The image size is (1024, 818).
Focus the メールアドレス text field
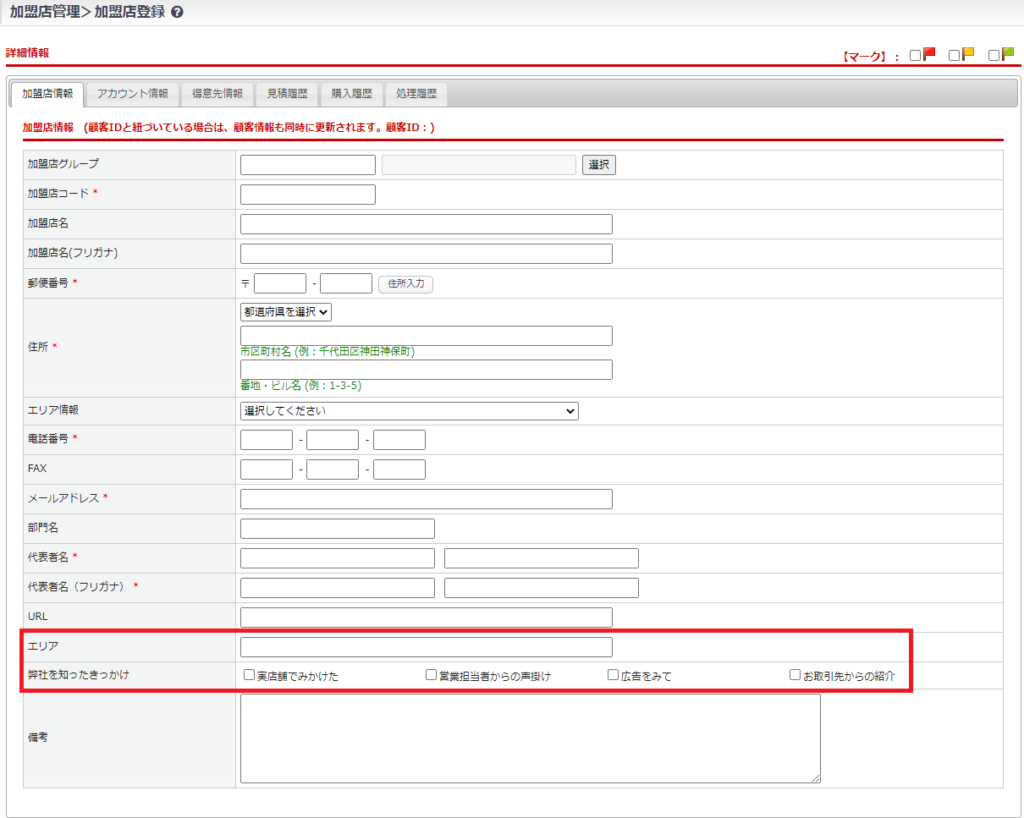pyautogui.click(x=426, y=499)
